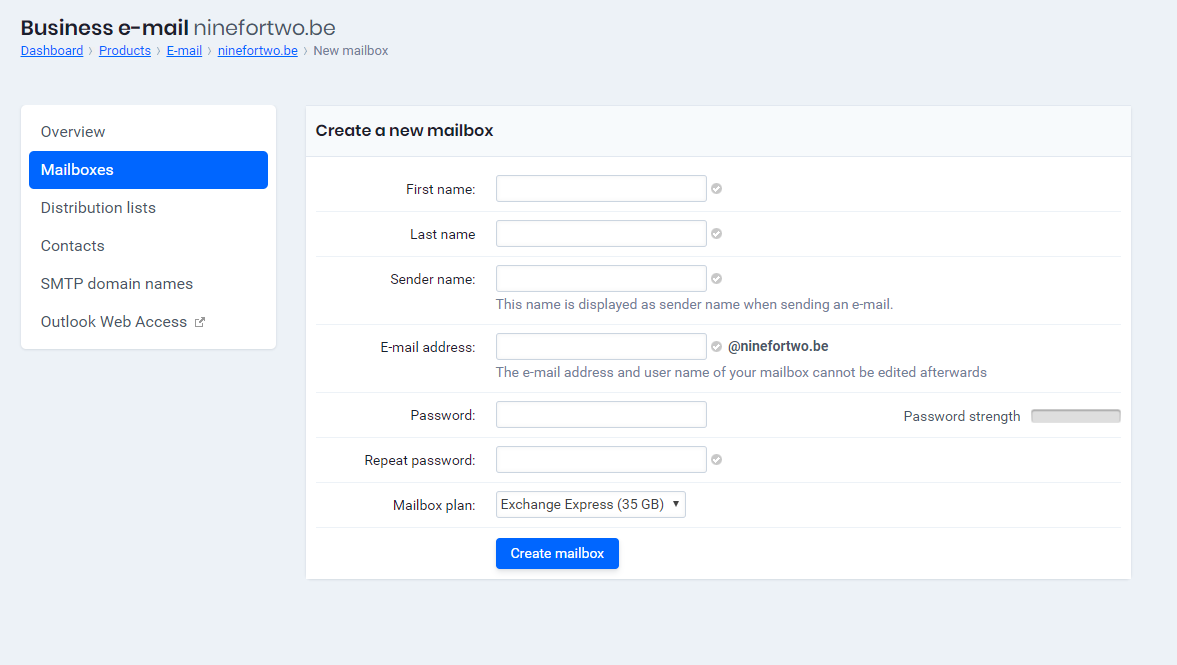Click the validation check icon beside E-mail address

pyautogui.click(x=717, y=347)
